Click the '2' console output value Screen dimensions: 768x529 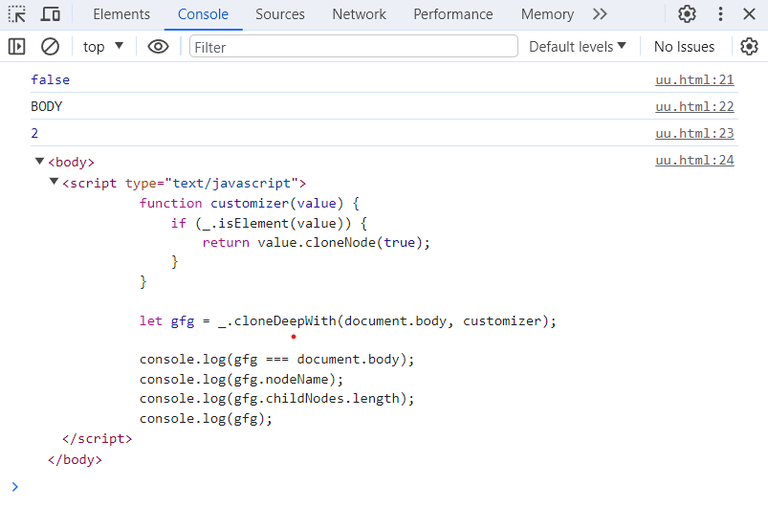(34, 133)
